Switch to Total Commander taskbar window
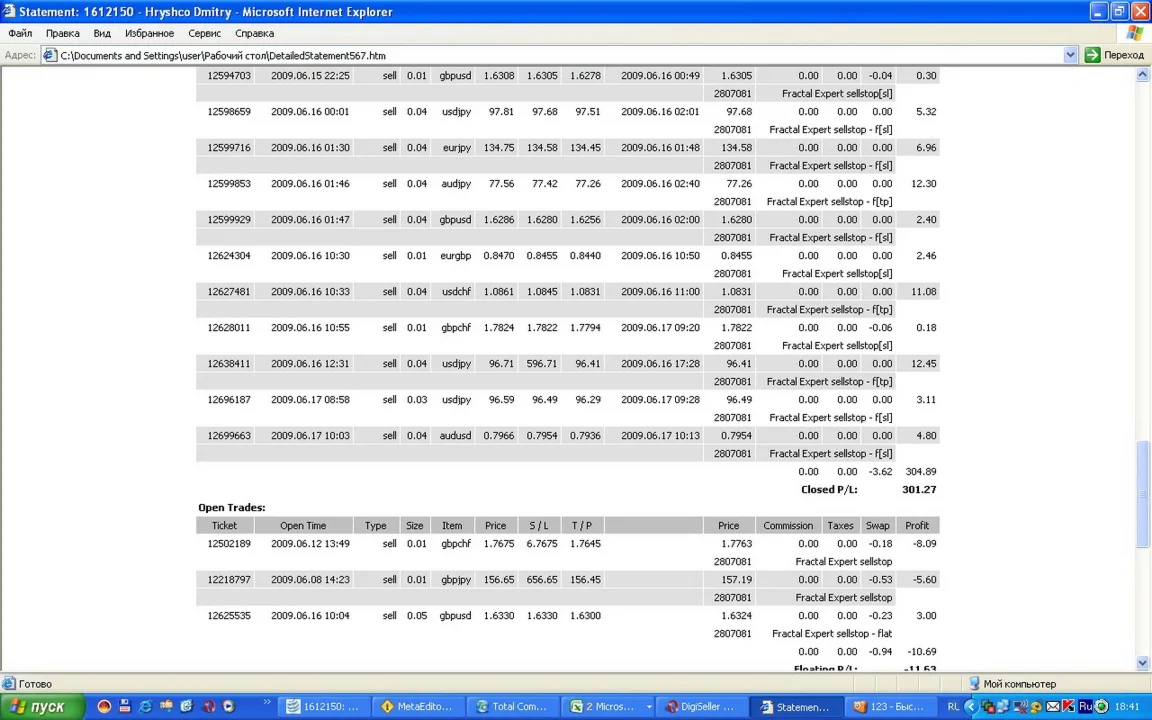Image resolution: width=1152 pixels, height=720 pixels. click(x=512, y=707)
